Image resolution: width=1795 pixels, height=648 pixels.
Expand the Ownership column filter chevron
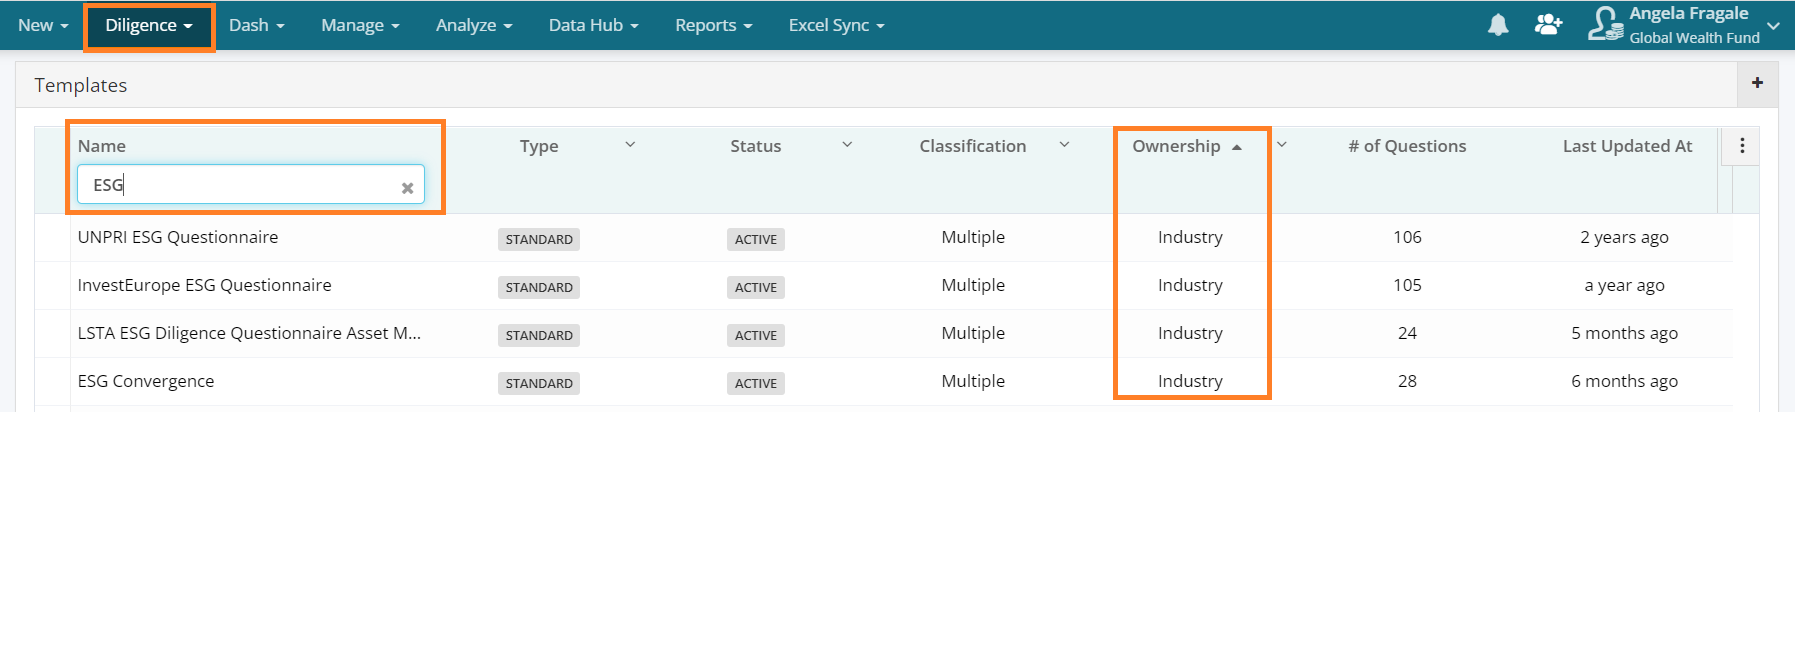[x=1281, y=145]
